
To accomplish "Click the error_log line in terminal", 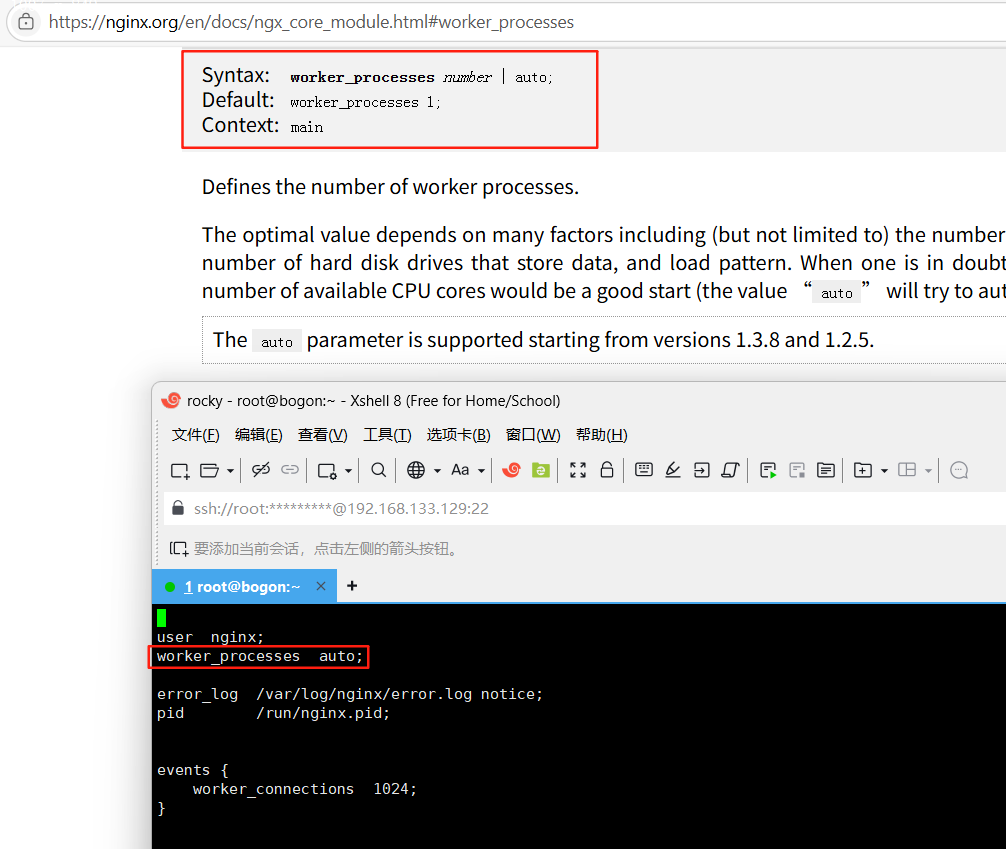I will point(350,694).
